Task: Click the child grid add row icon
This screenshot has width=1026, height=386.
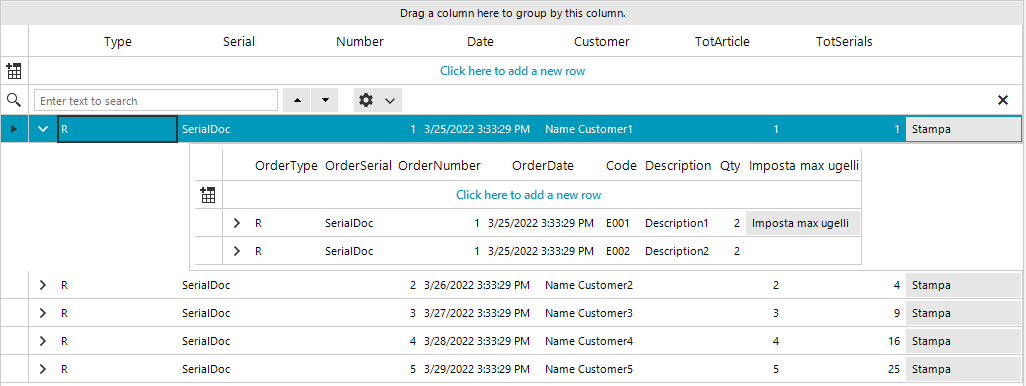Action: [x=208, y=194]
